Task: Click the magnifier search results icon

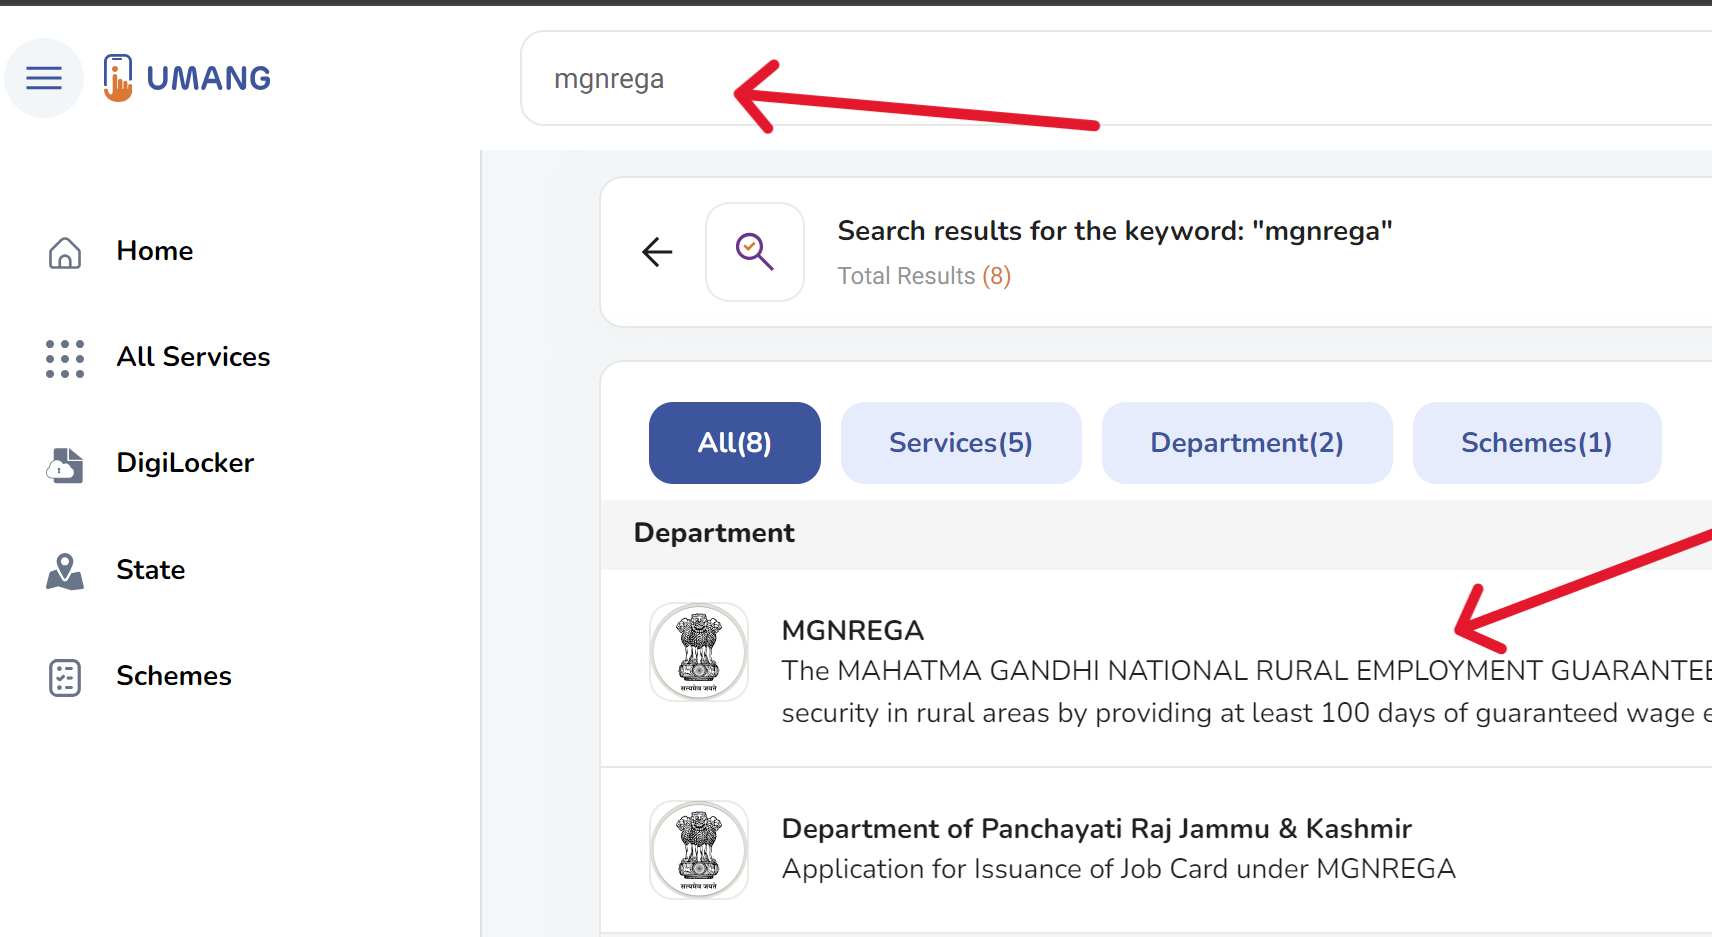Action: click(x=755, y=252)
